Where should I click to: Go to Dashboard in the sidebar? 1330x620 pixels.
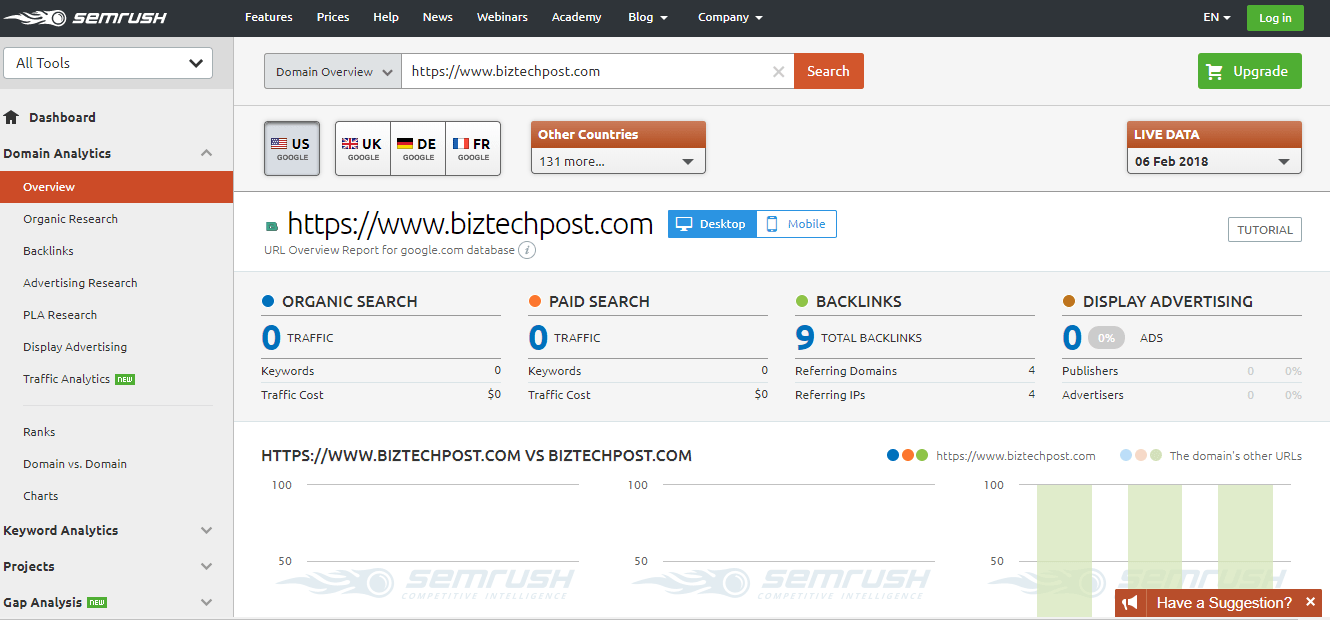click(x=62, y=117)
